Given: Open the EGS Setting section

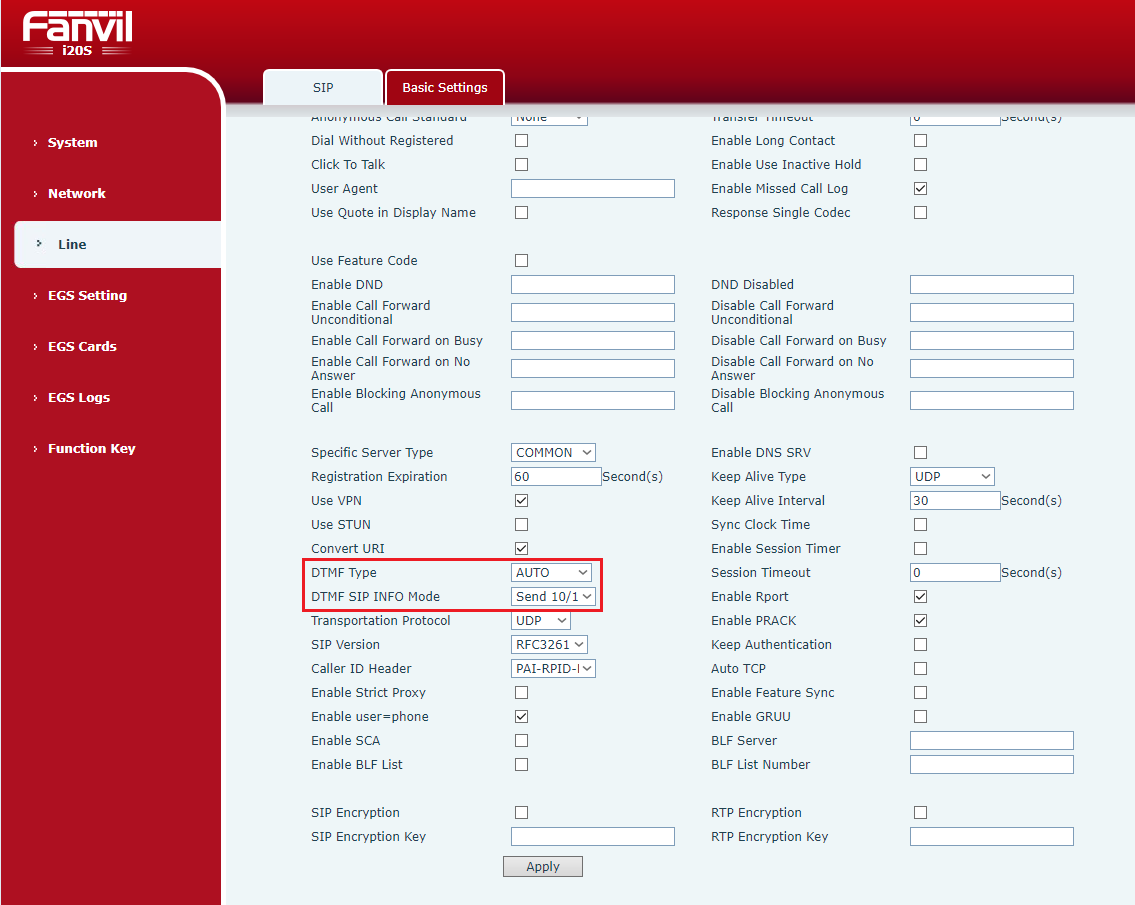Looking at the screenshot, I should pyautogui.click(x=87, y=296).
